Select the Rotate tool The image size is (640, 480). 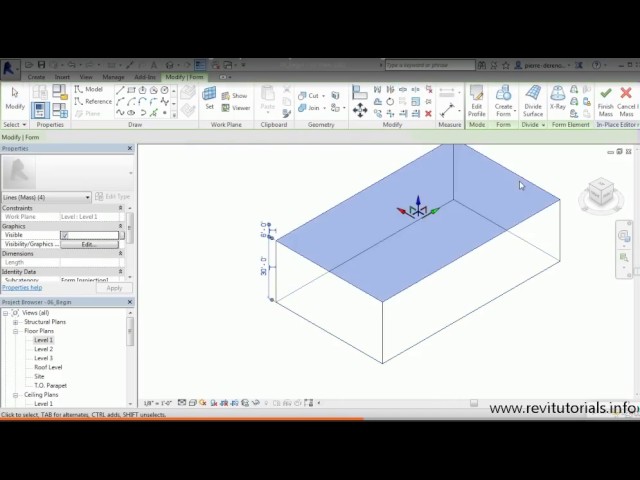coord(390,101)
